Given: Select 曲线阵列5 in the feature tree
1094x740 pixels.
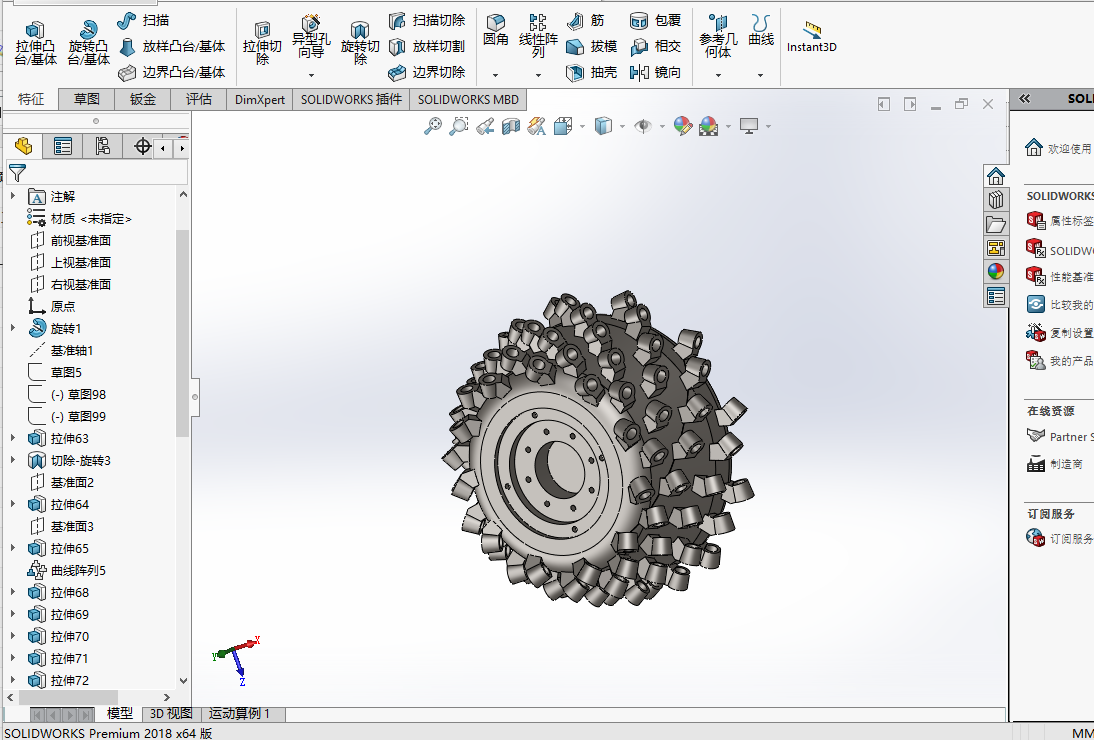Looking at the screenshot, I should tap(66, 571).
